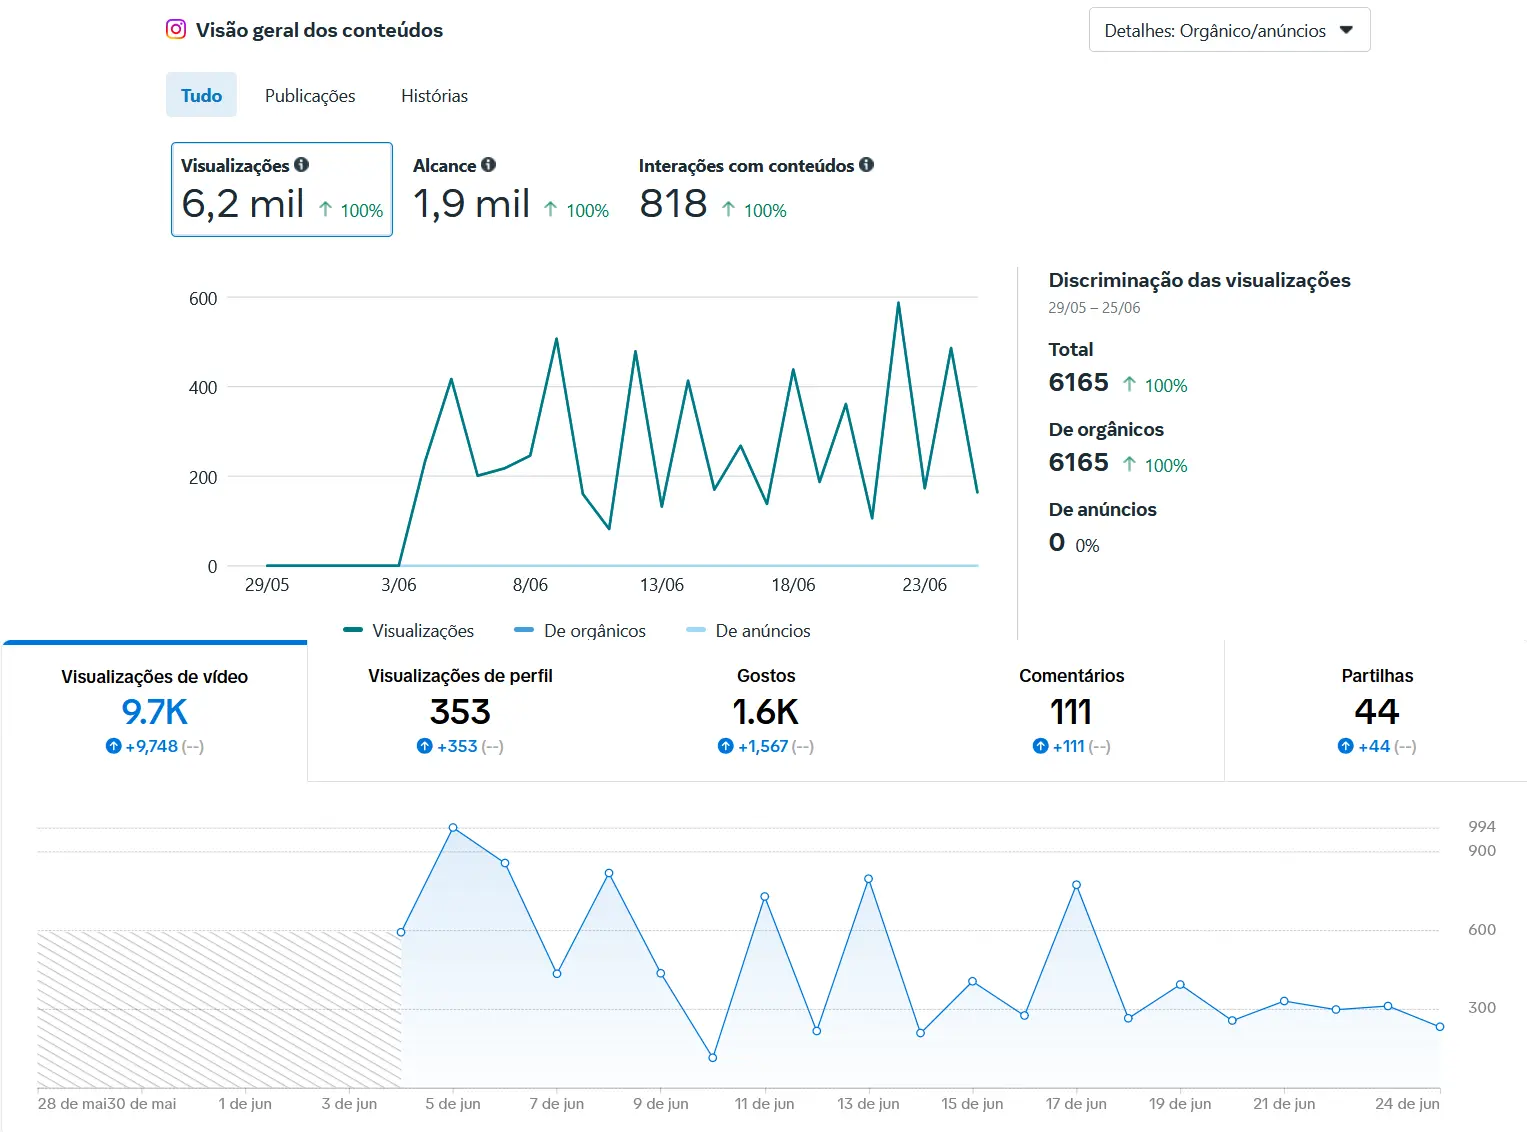Viewport: 1527px width, 1132px height.
Task: Click up-arrow icon under Gostos
Action: (725, 746)
